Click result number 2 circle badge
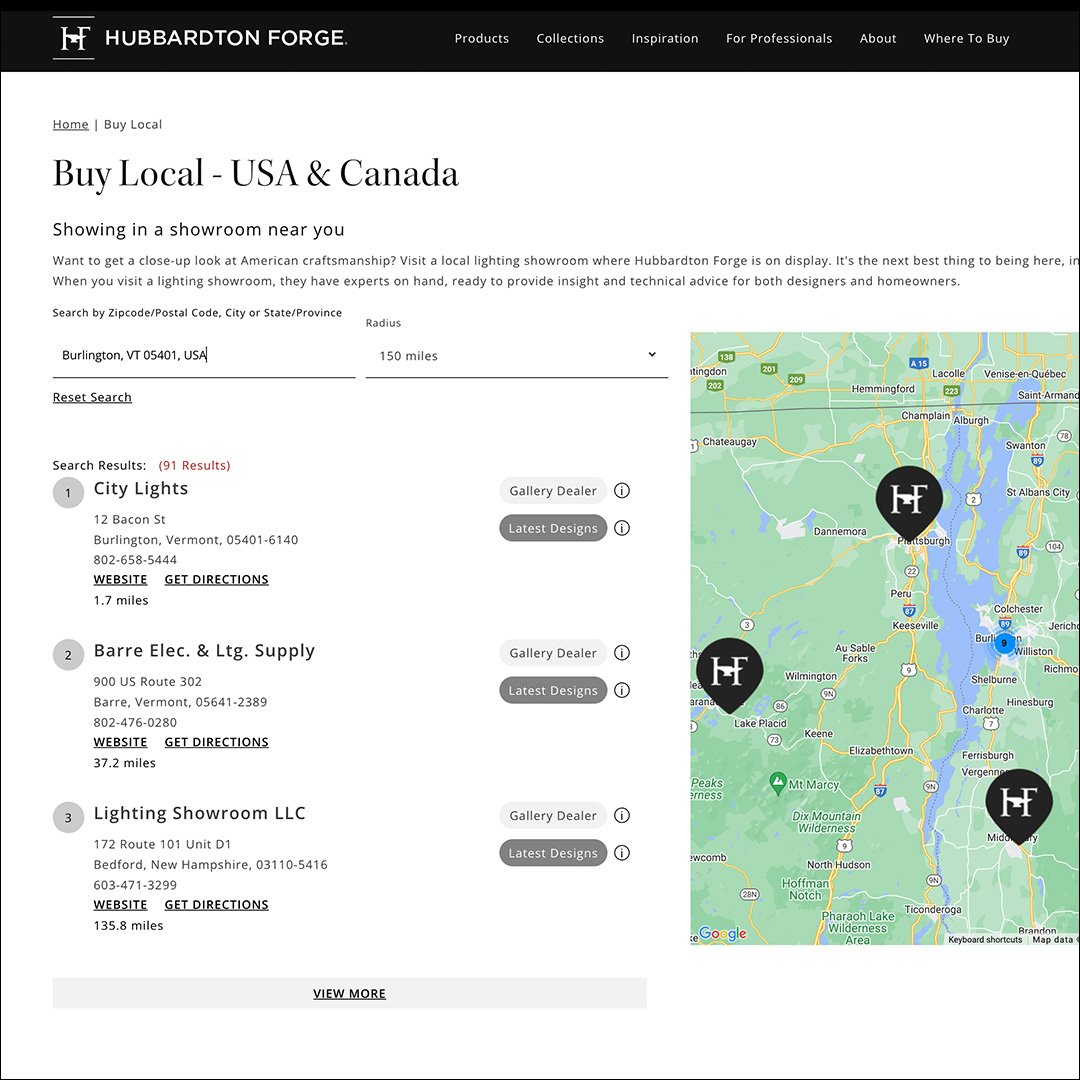Screen dimensions: 1080x1080 (x=68, y=655)
